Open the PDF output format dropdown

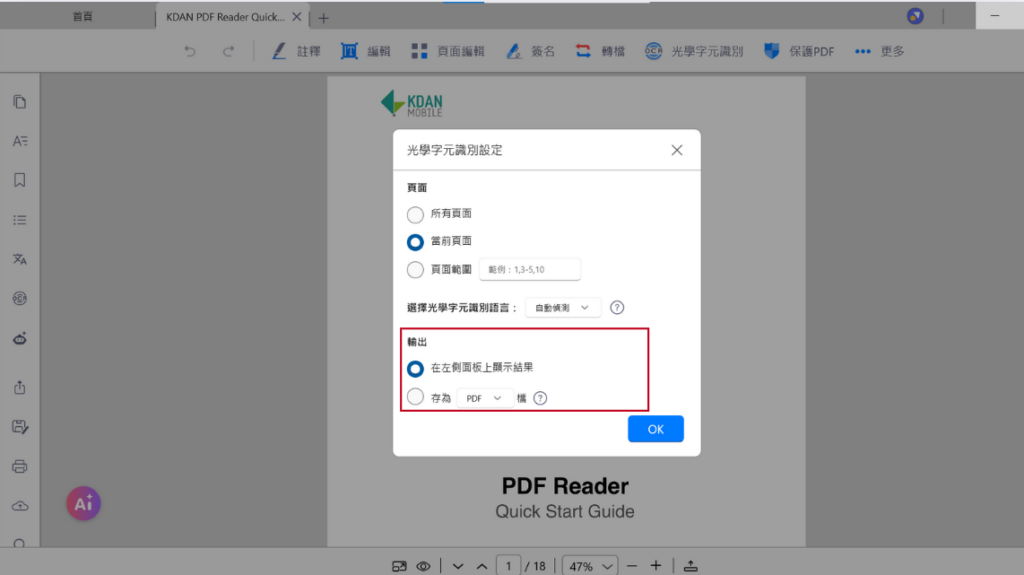click(x=485, y=398)
